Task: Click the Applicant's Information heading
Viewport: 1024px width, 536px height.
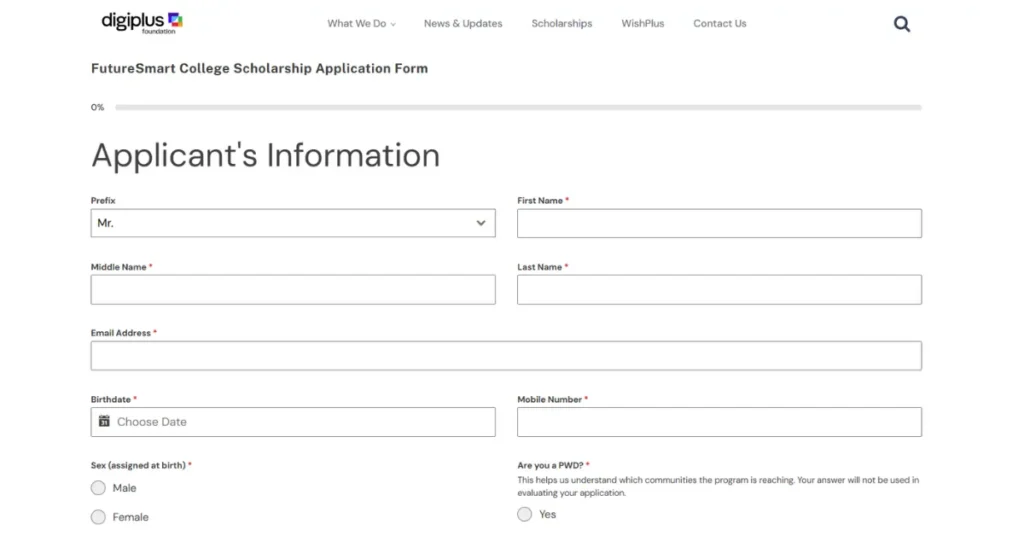Action: (265, 155)
